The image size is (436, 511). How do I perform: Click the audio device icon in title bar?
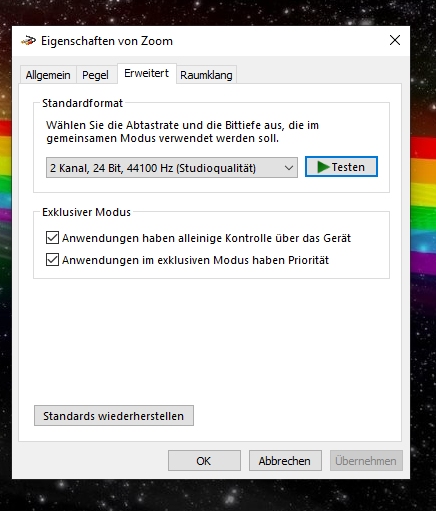click(x=28, y=41)
